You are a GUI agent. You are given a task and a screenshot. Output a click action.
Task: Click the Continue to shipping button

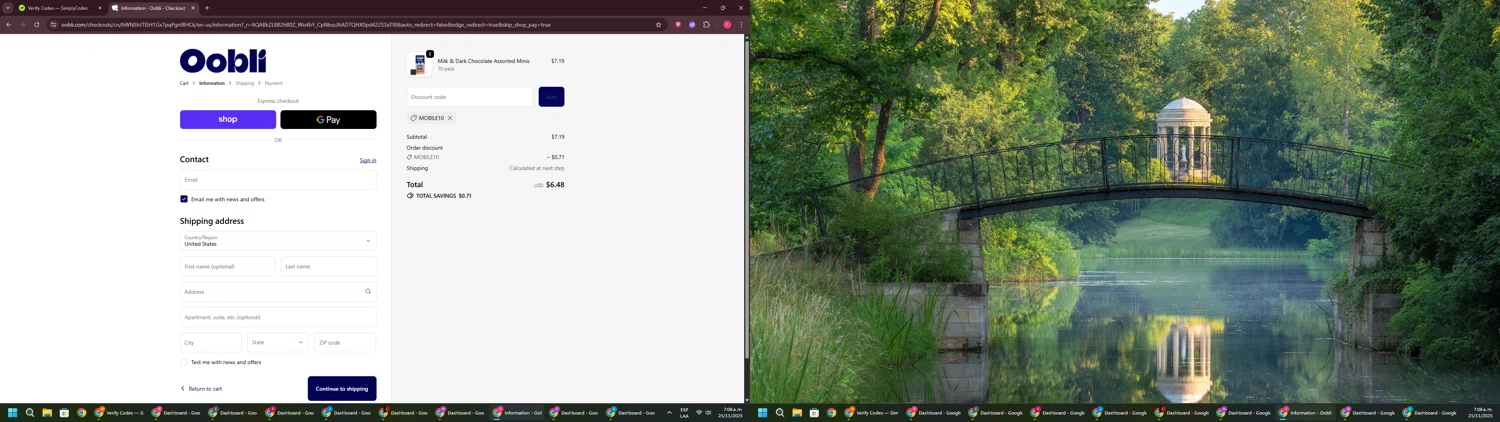pyautogui.click(x=342, y=389)
